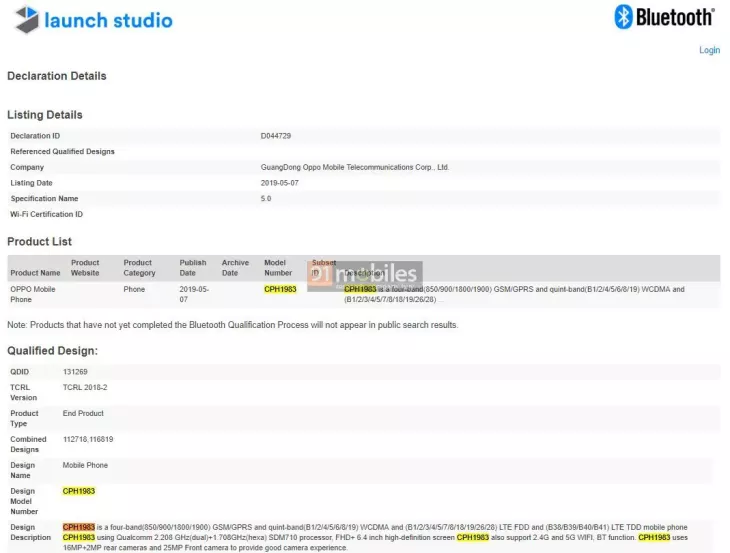730x553 pixels.
Task: Click the Archive Date column header
Action: pyautogui.click(x=235, y=268)
